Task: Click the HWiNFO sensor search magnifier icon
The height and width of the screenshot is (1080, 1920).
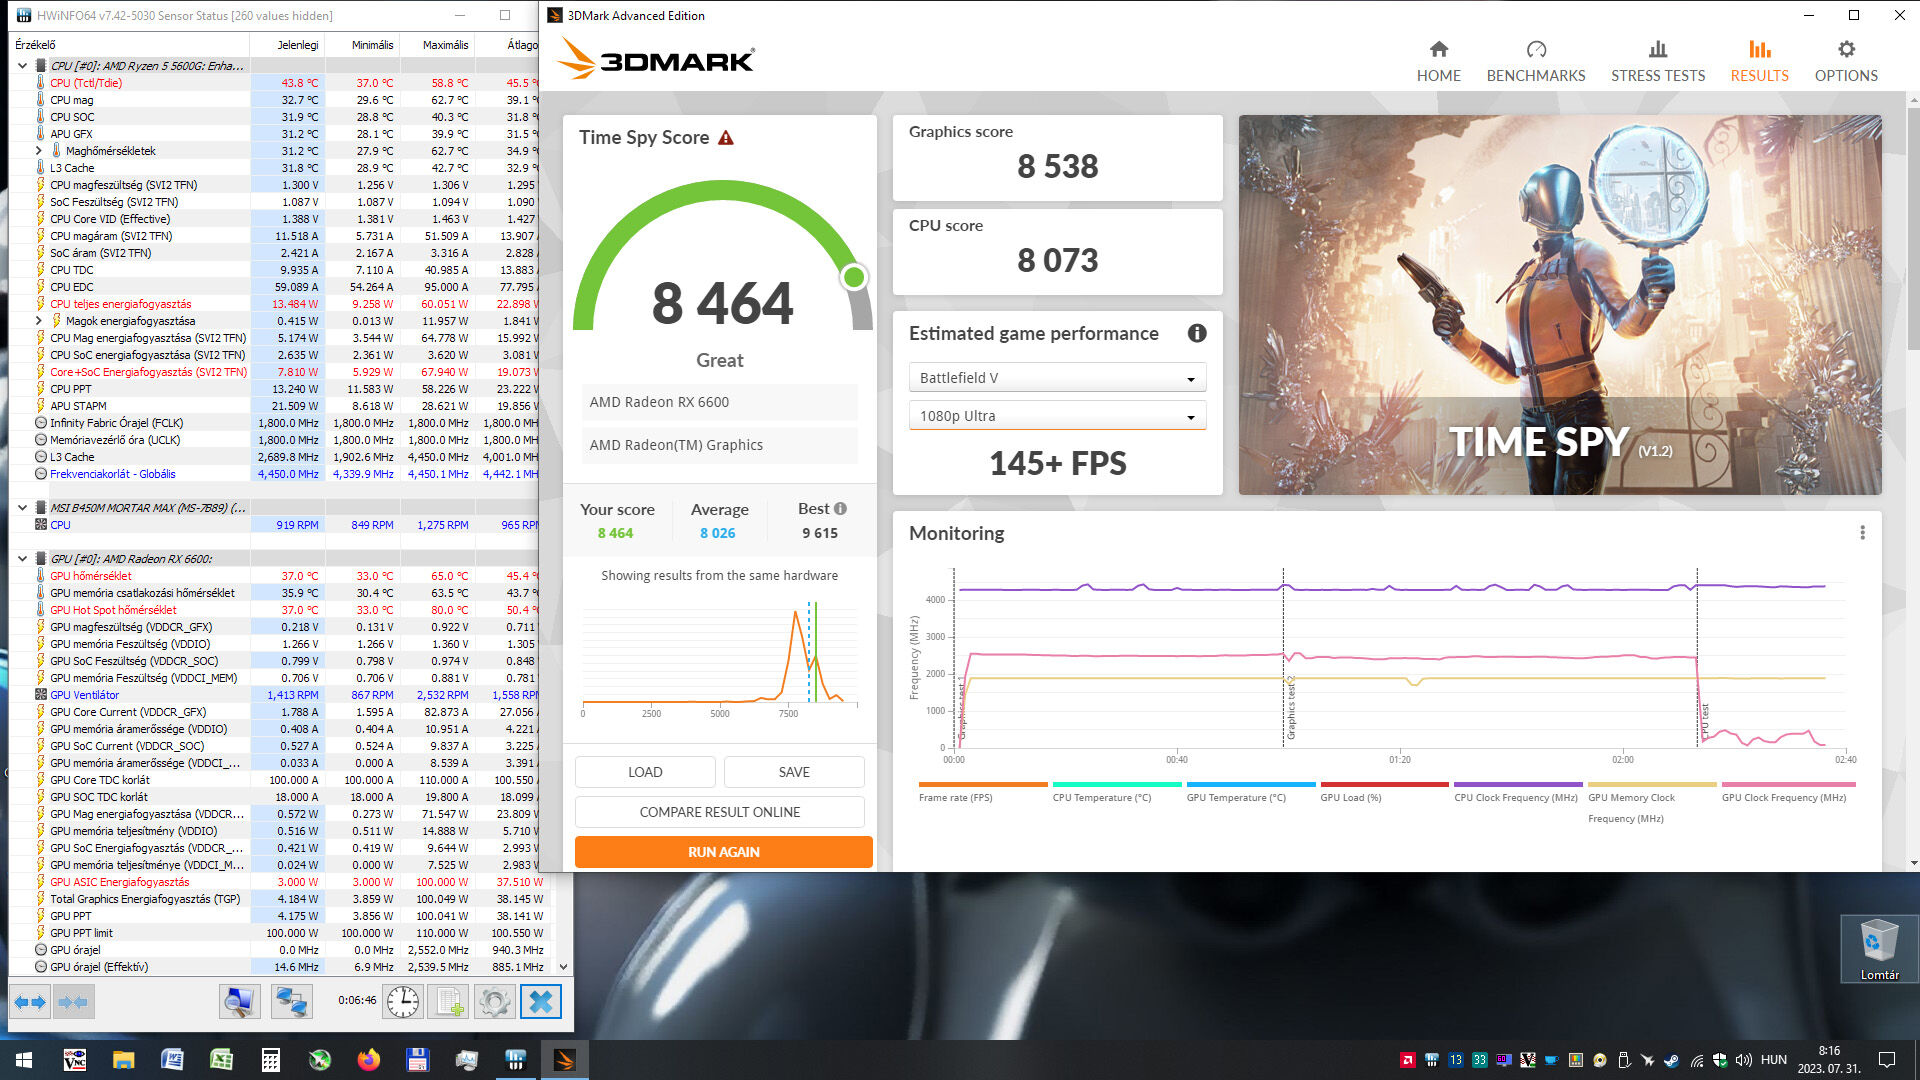Action: tap(240, 1001)
